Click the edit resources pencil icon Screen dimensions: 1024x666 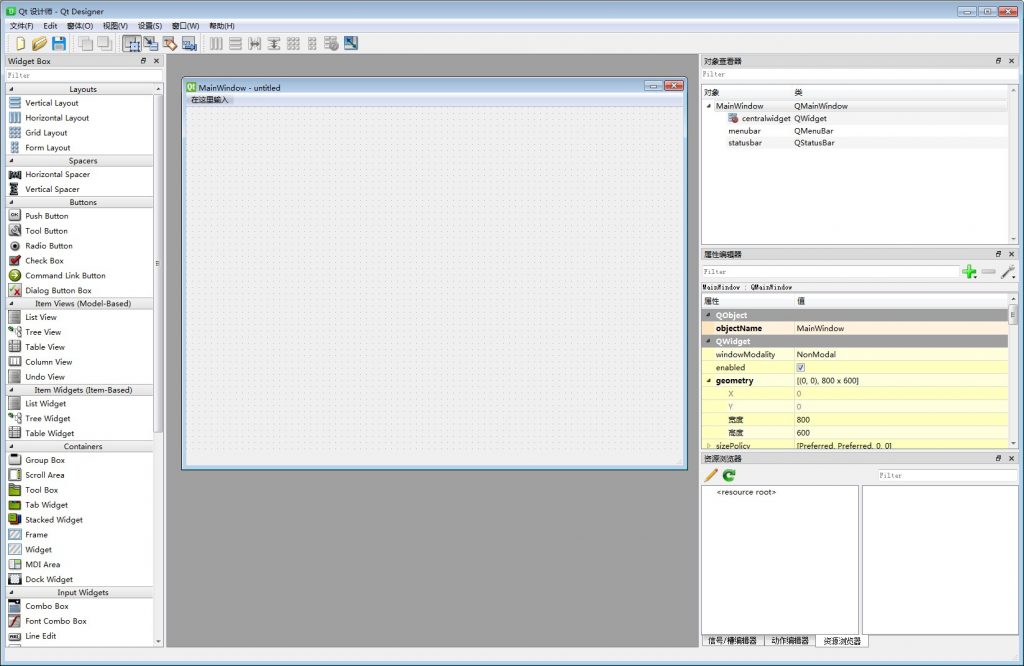click(x=711, y=476)
